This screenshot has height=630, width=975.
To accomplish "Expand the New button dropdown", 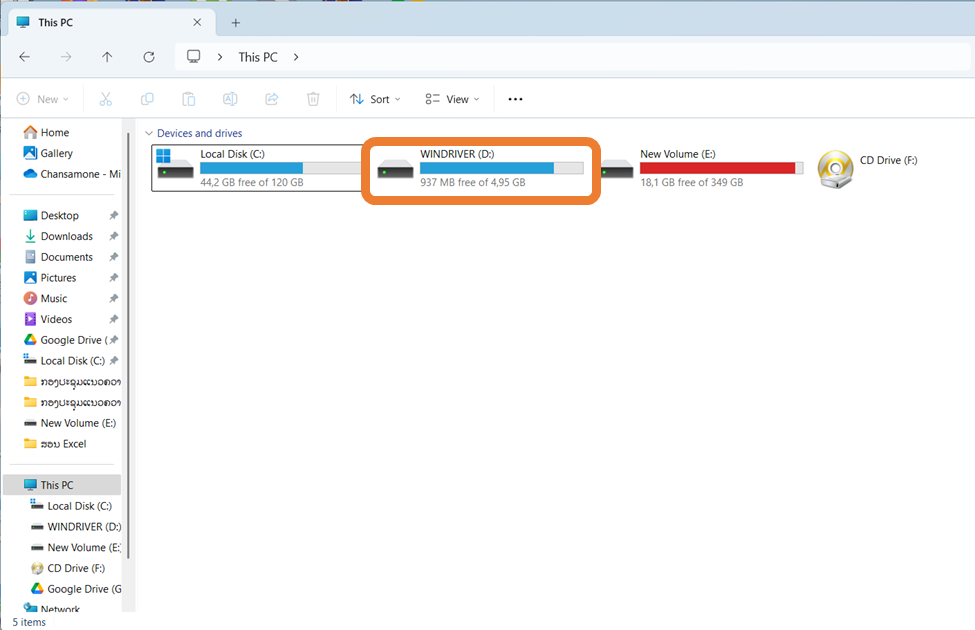I will click(43, 99).
